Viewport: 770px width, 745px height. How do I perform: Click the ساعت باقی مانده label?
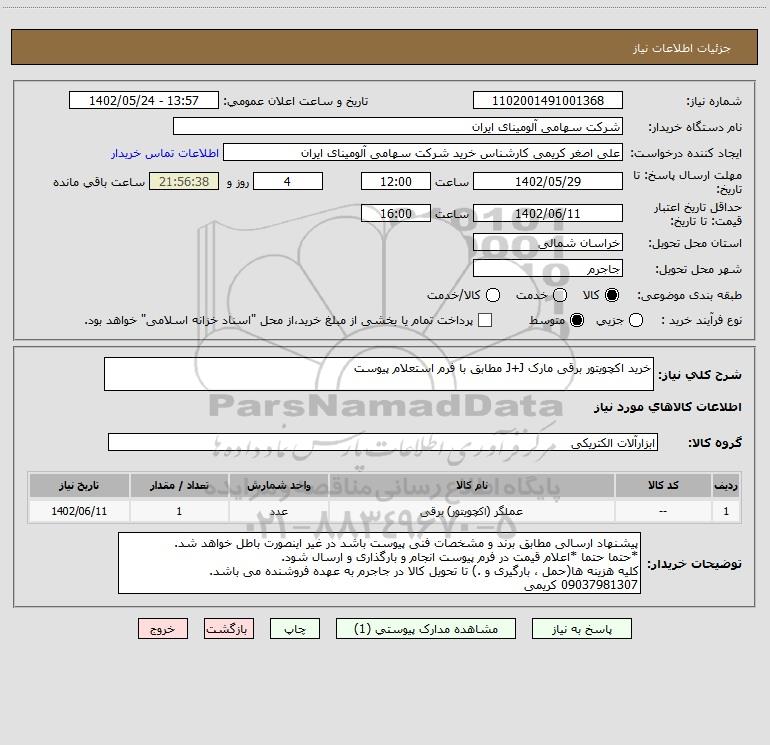click(x=99, y=182)
